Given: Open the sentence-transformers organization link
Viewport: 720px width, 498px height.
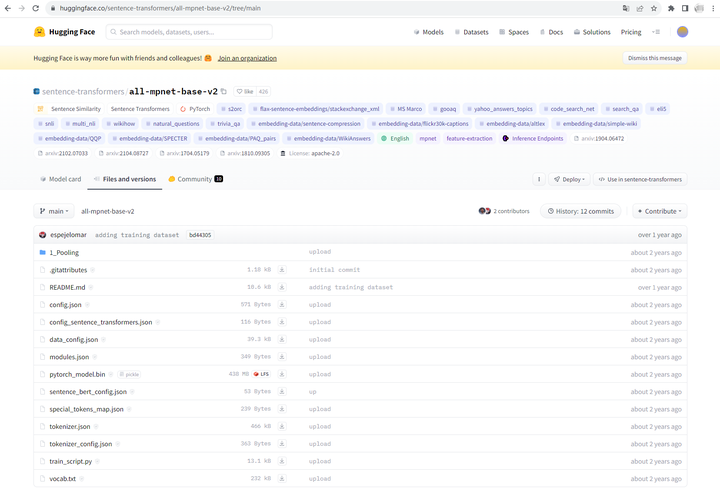Looking at the screenshot, I should [x=83, y=91].
